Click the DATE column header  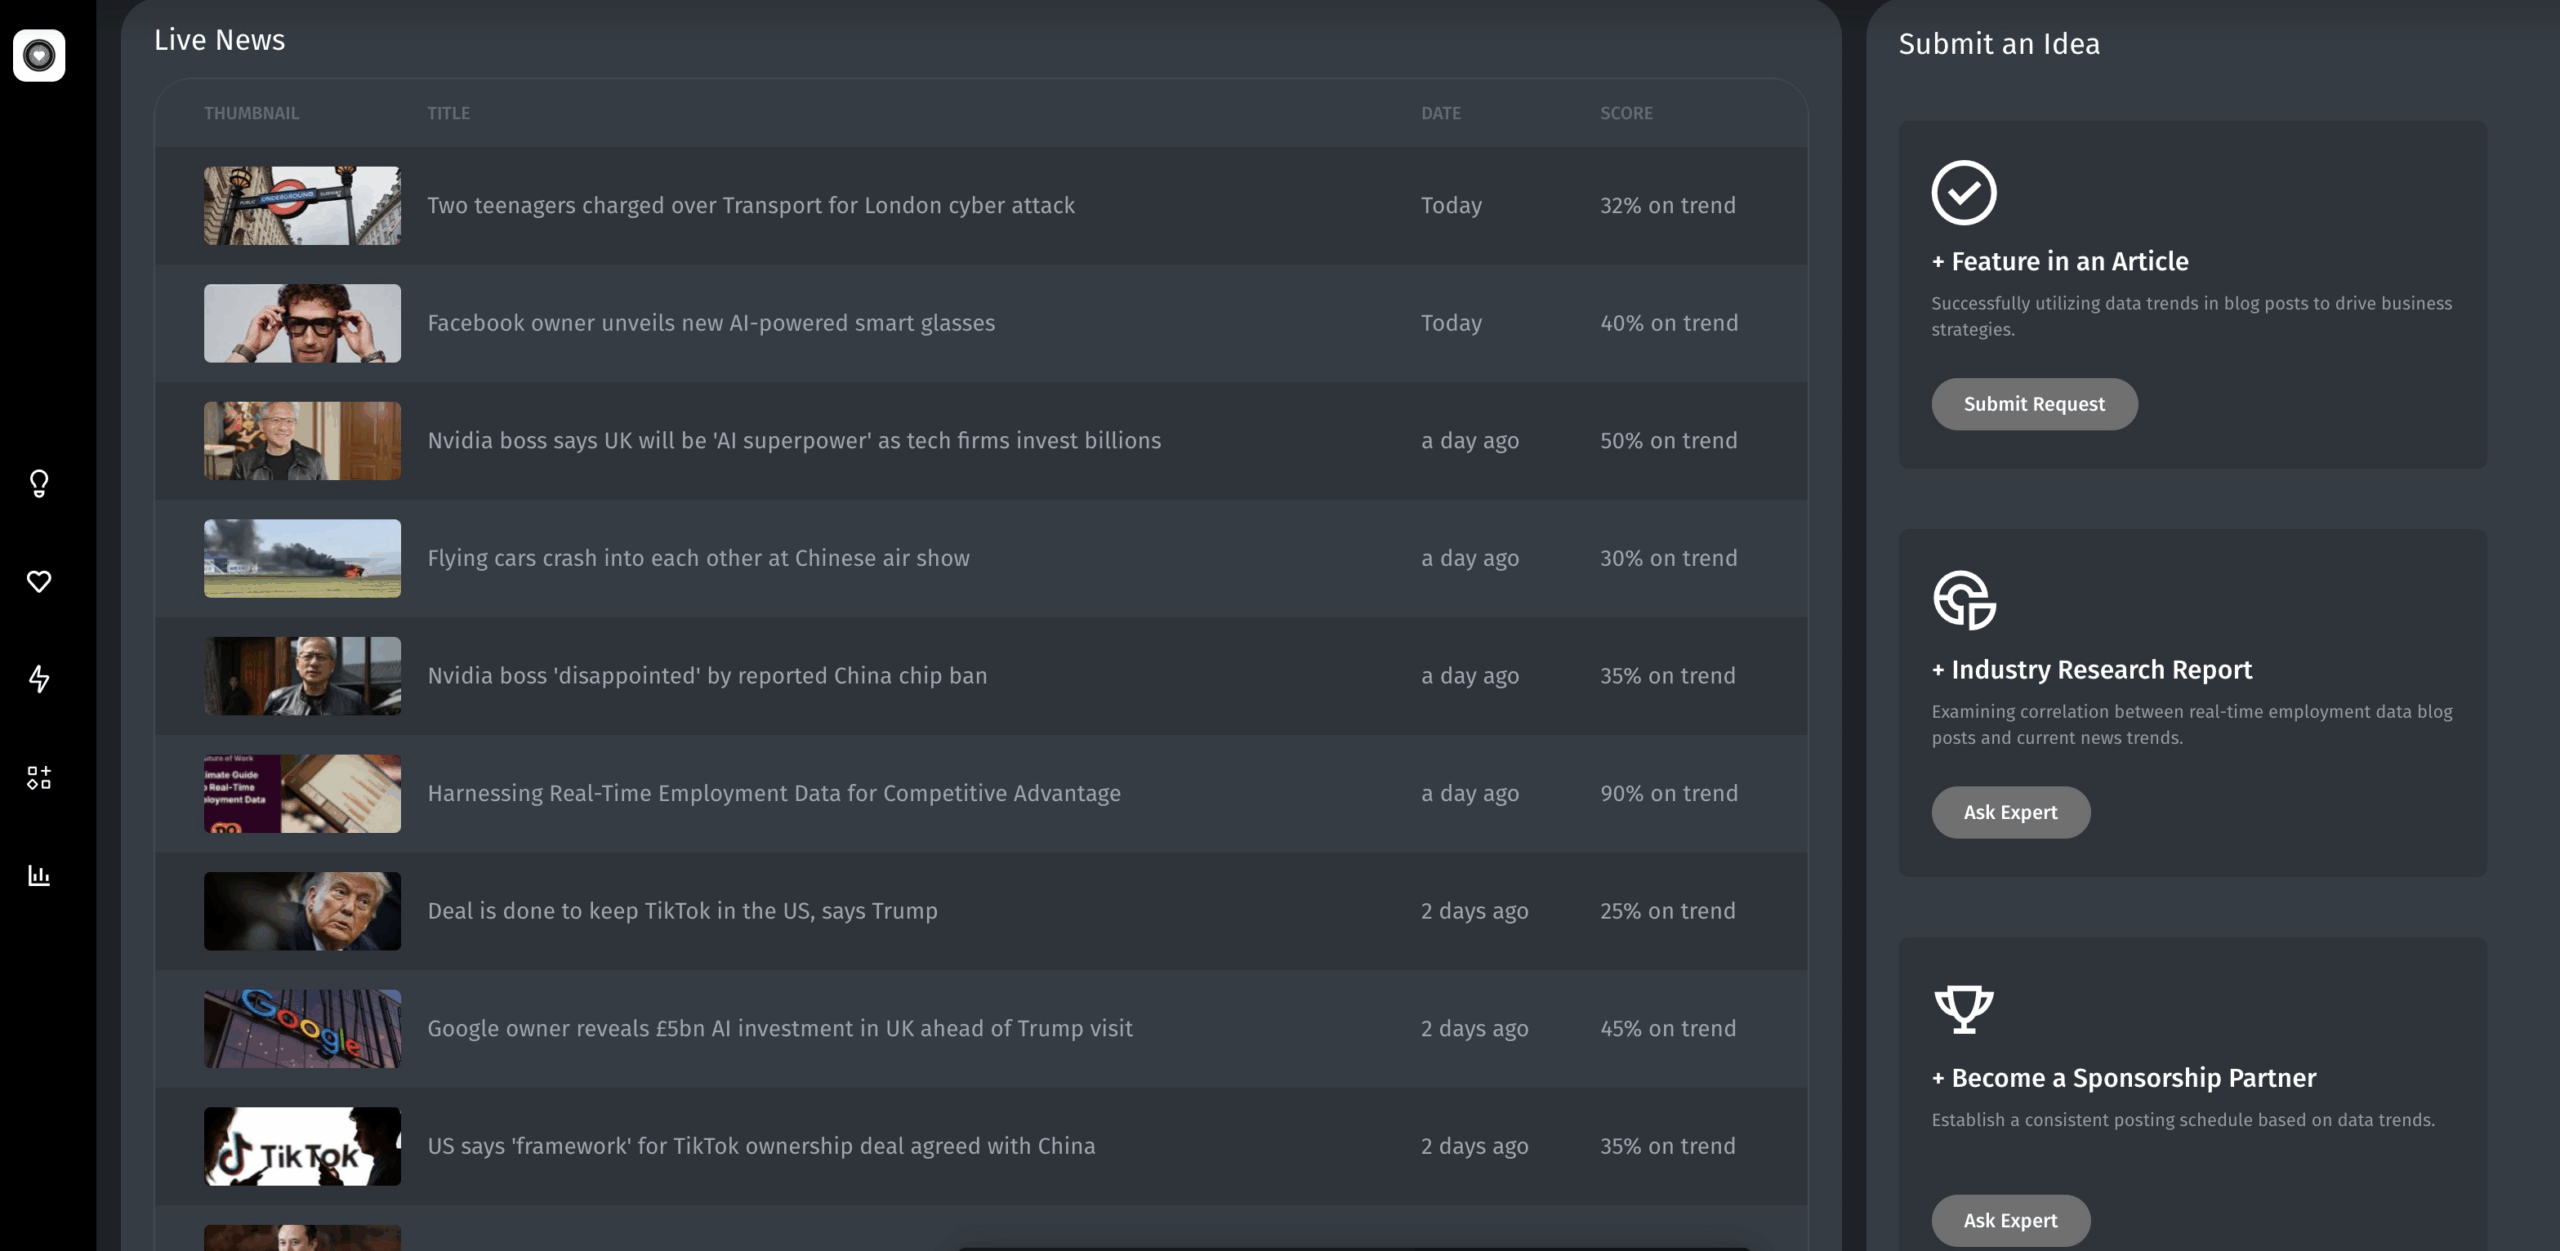tap(1441, 113)
